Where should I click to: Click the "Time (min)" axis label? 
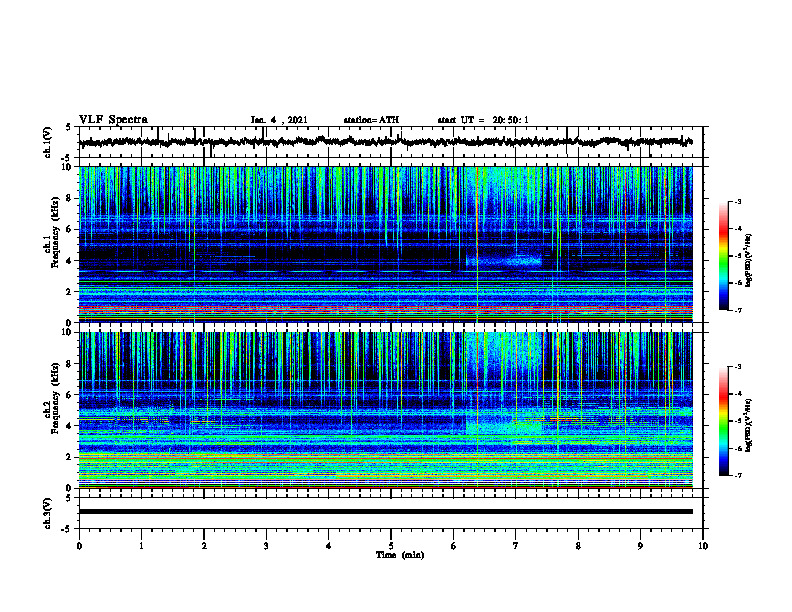point(400,555)
